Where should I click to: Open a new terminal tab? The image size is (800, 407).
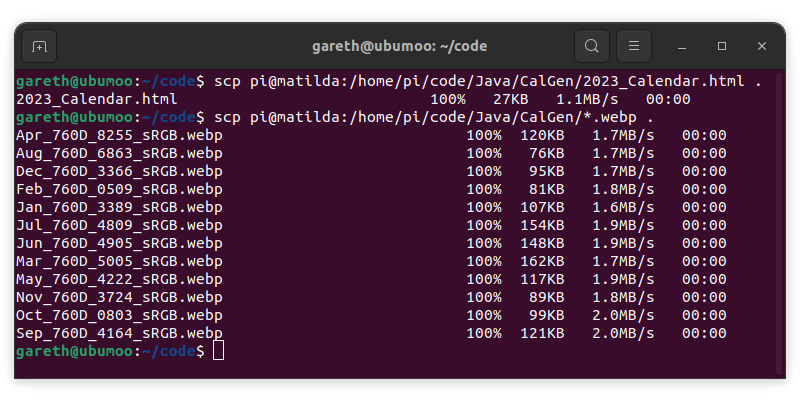(39, 46)
